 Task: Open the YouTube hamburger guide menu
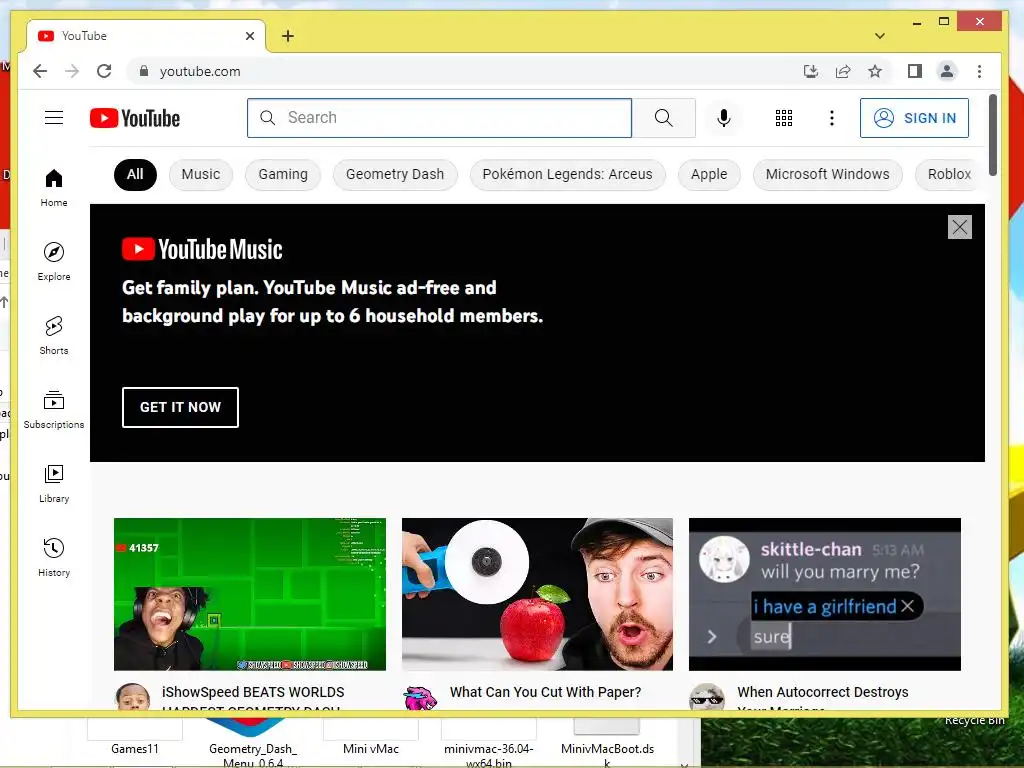[x=54, y=118]
